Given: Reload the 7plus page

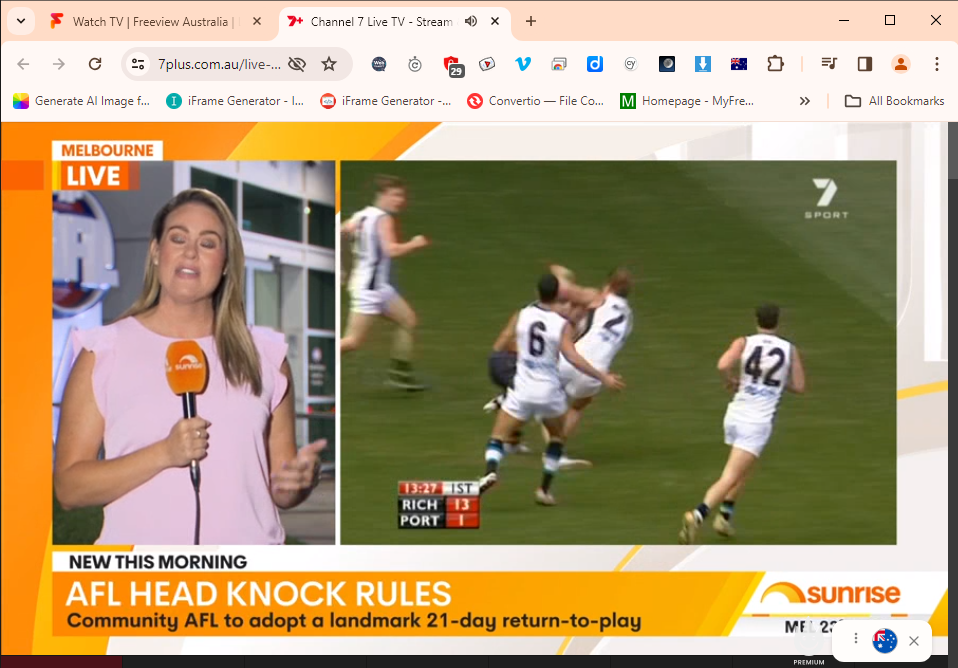Looking at the screenshot, I should 95,64.
